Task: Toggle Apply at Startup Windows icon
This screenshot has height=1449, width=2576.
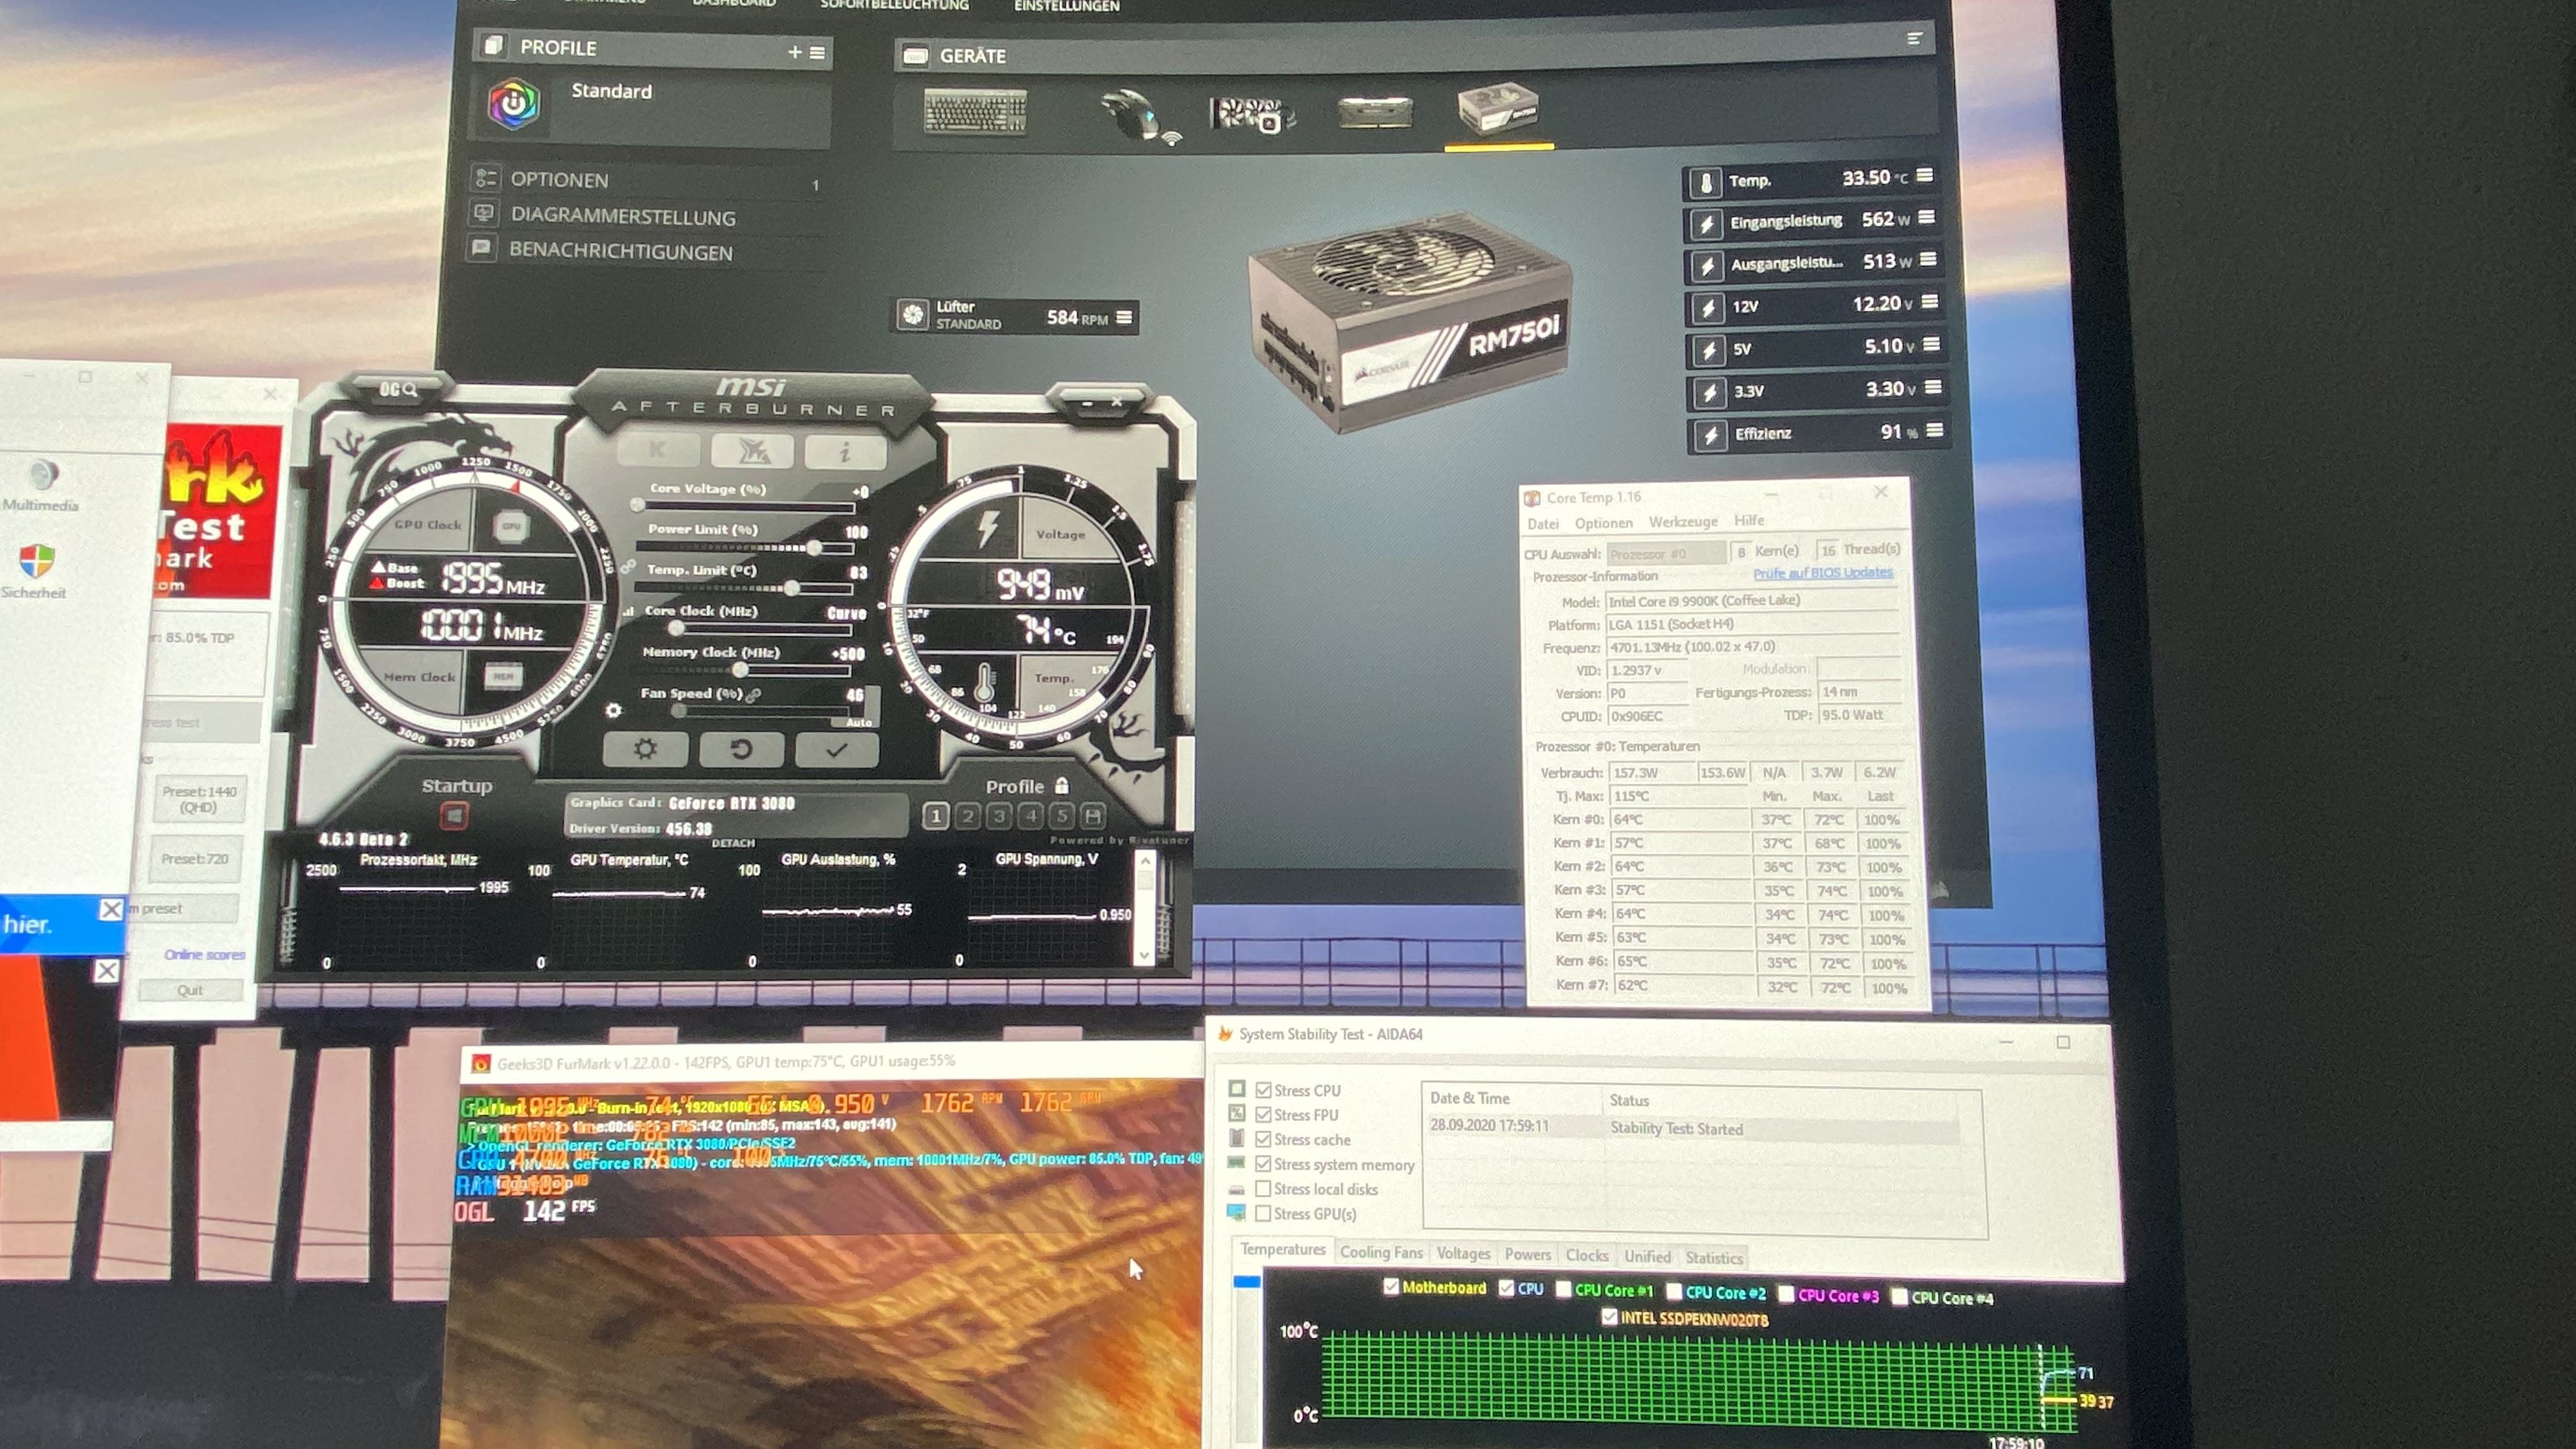Action: tap(454, 817)
